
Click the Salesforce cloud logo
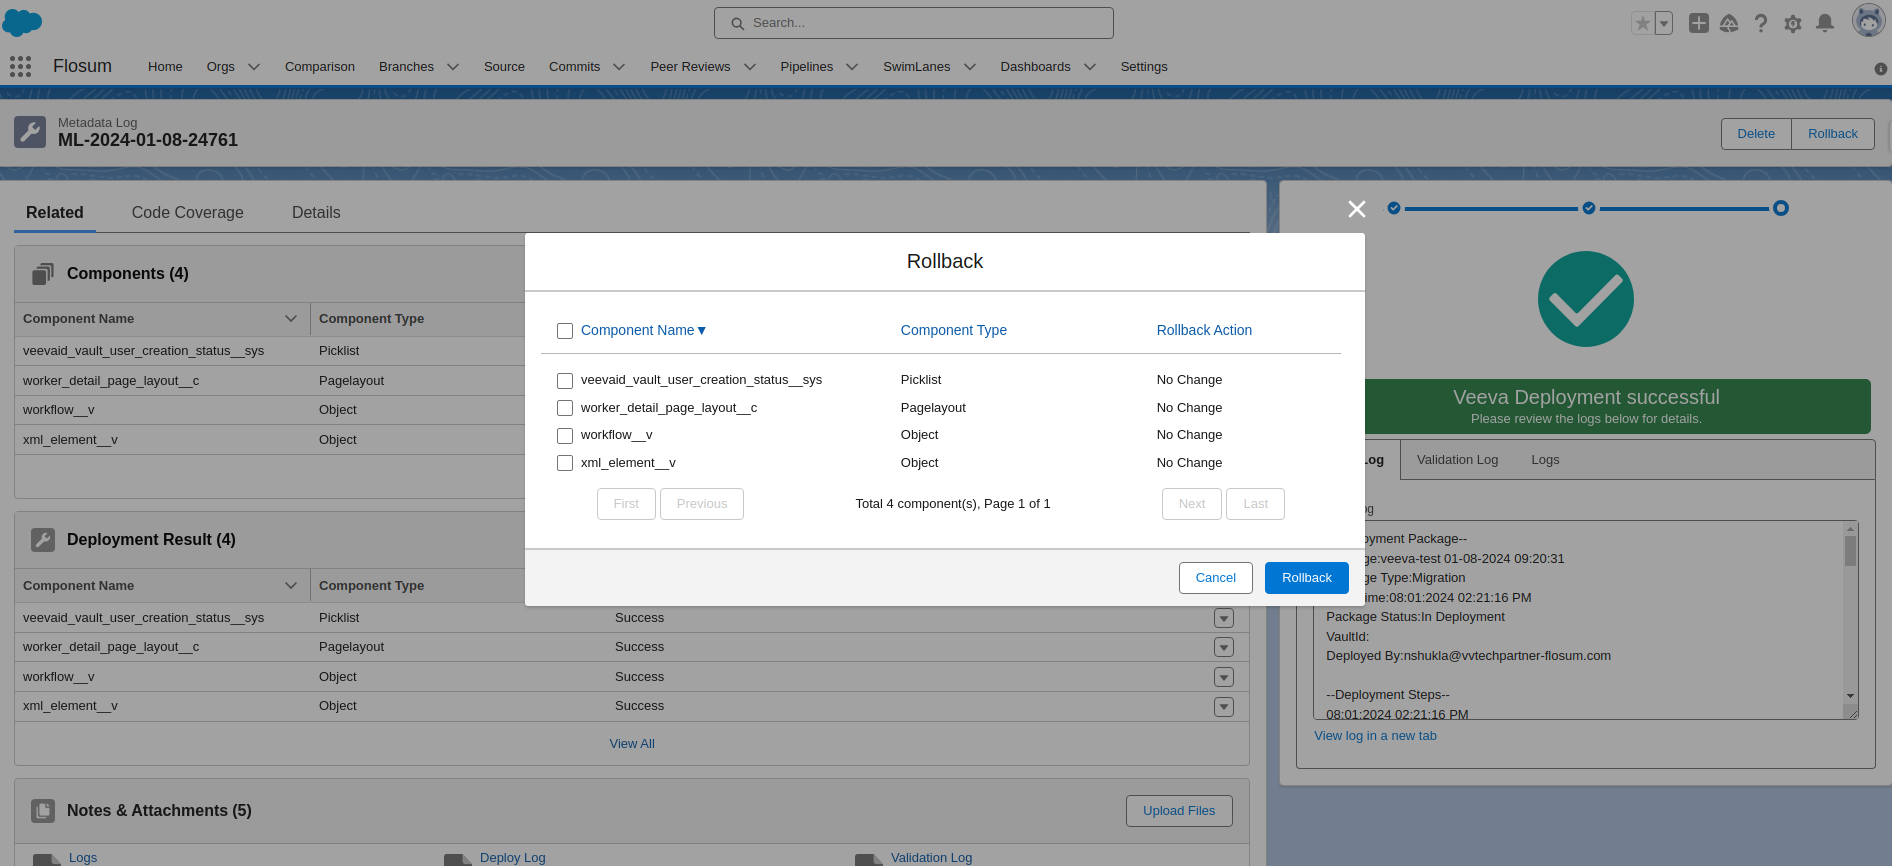coord(22,22)
